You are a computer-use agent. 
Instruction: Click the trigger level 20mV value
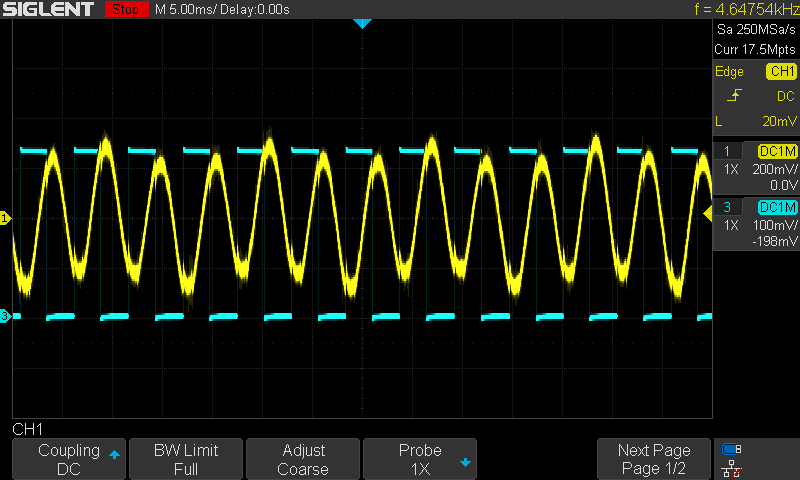tap(779, 121)
